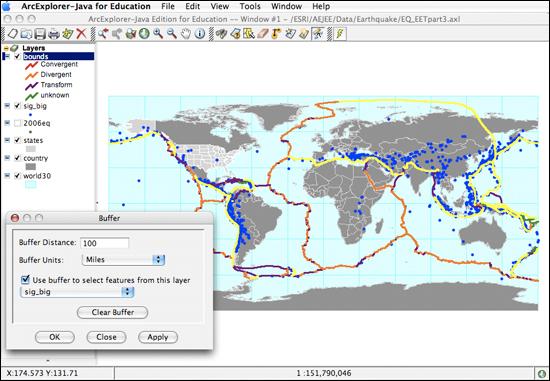Open the sig_big layer selection dropdown
This screenshot has height=381, width=550.
click(x=77, y=292)
